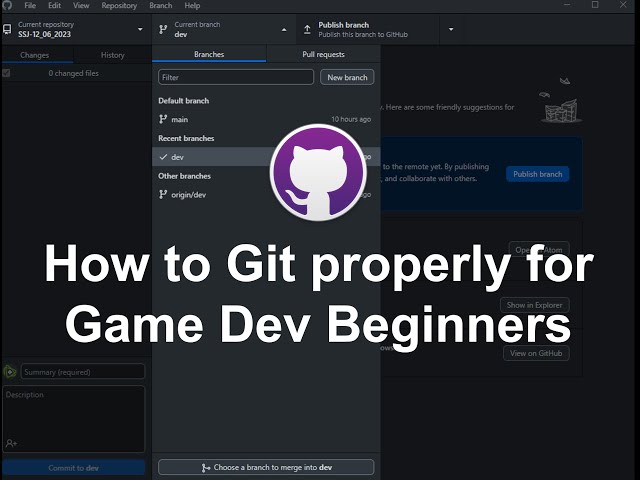Click the checkmark next to dev
Viewport: 640px width, 480px height.
163,157
